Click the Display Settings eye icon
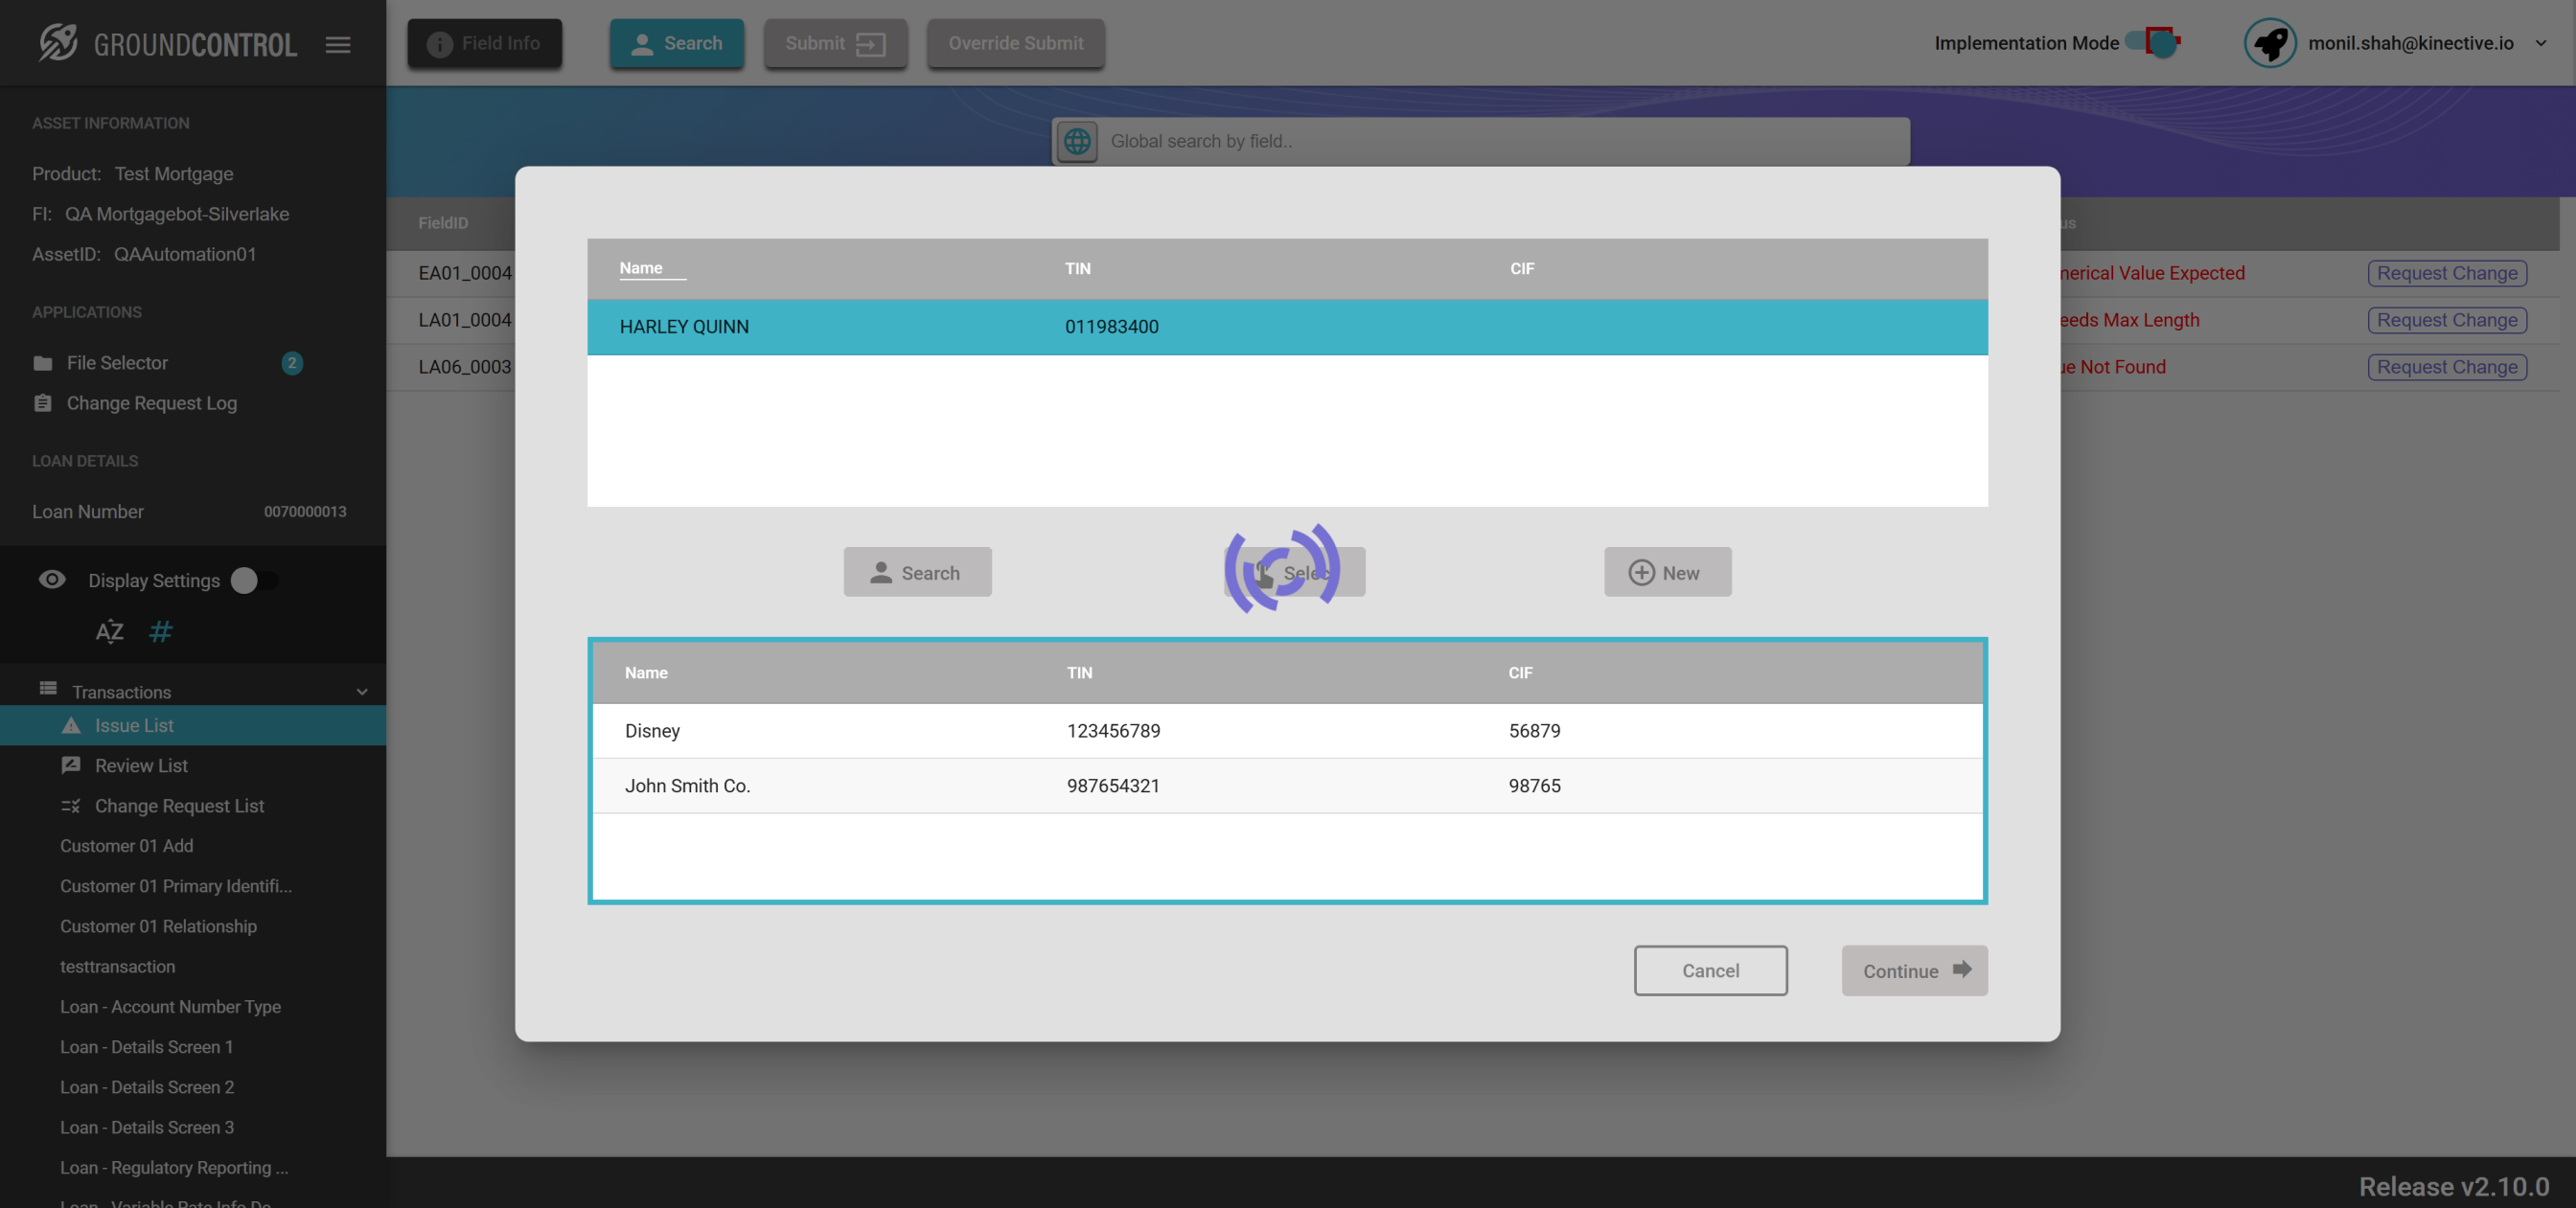This screenshot has height=1208, width=2576. point(52,580)
